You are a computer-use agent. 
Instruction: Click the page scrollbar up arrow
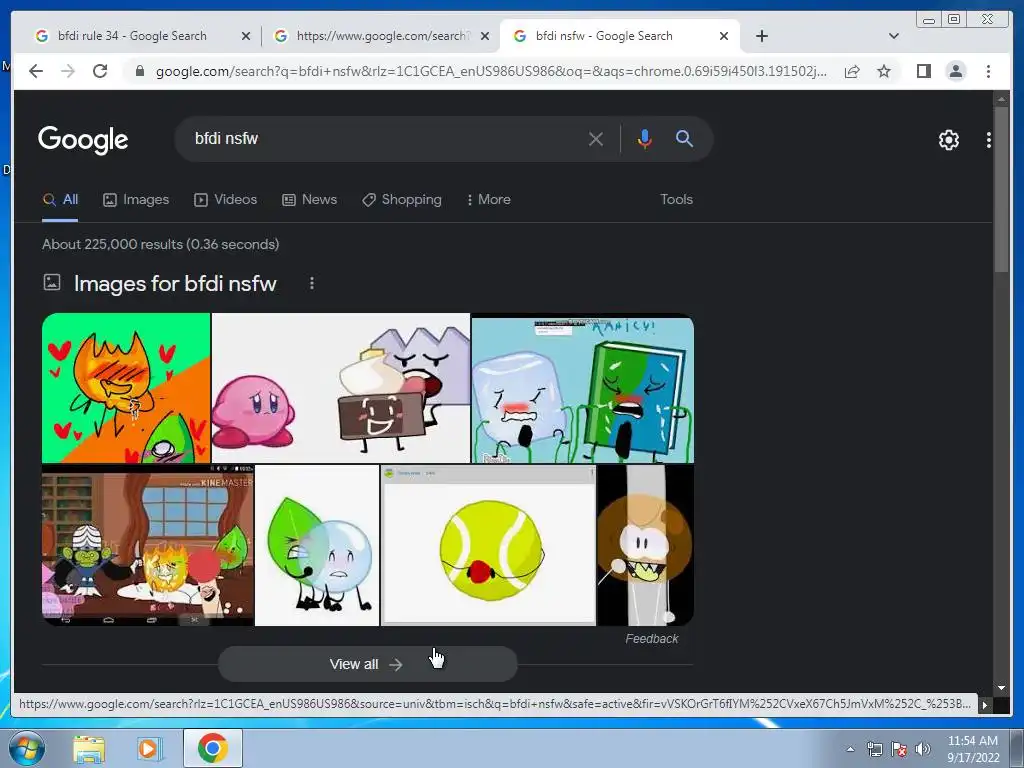coord(1001,99)
